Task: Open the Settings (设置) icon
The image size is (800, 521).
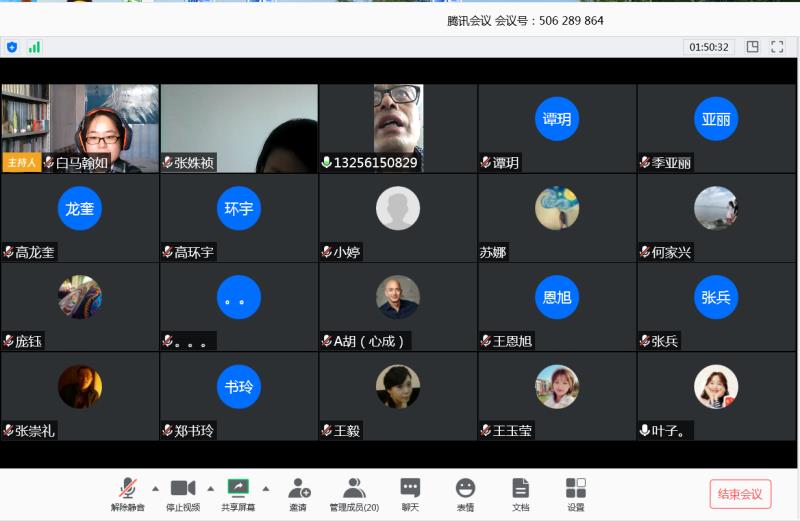Action: pos(576,493)
